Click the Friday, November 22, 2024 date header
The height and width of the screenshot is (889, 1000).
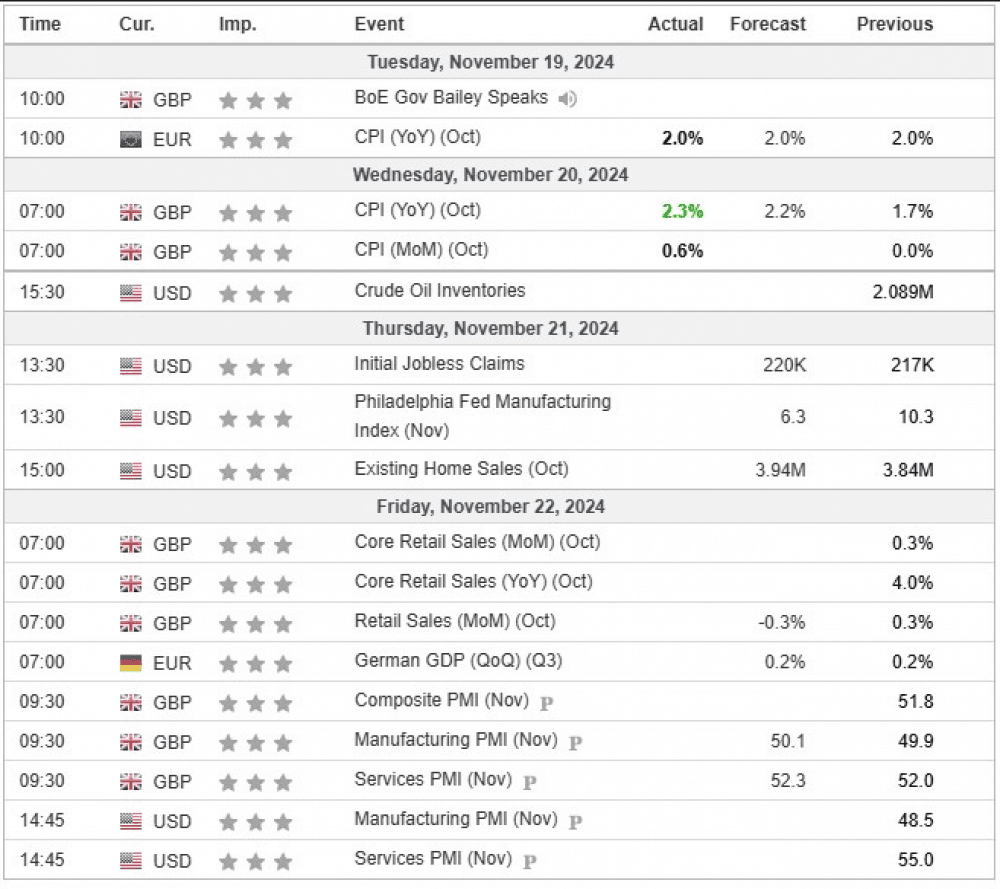click(x=490, y=506)
